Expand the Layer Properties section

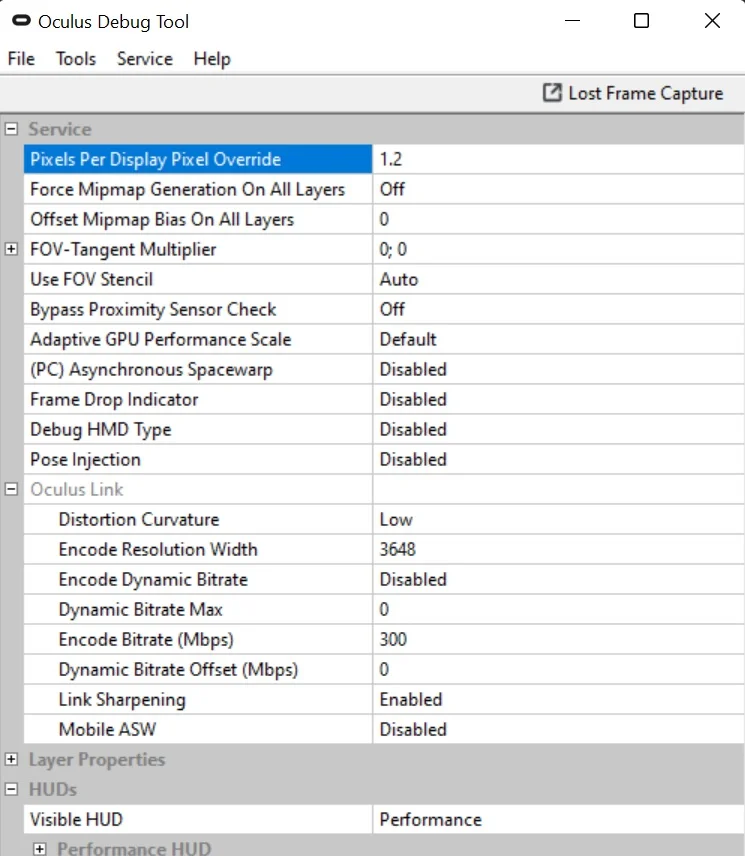point(11,759)
